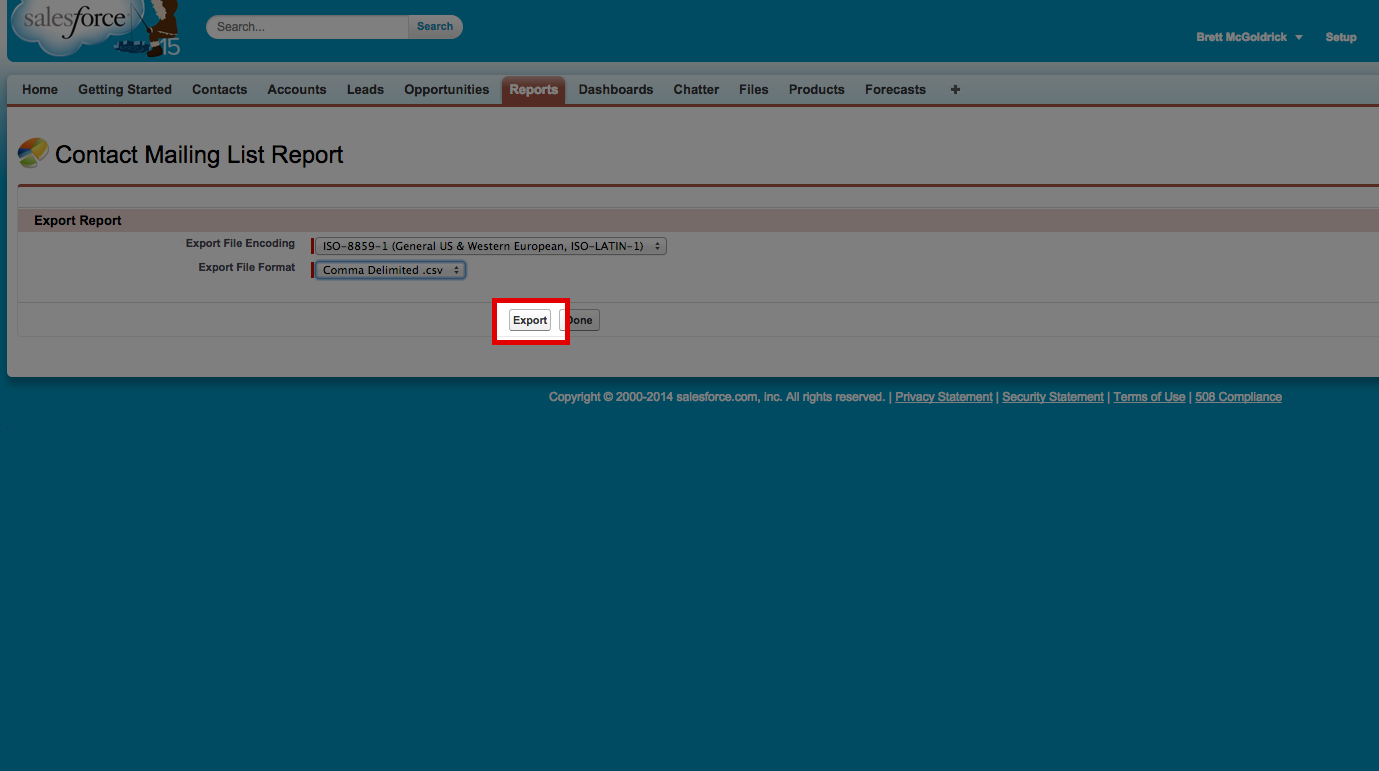
Task: Open the Security Statement link
Action: (1053, 397)
